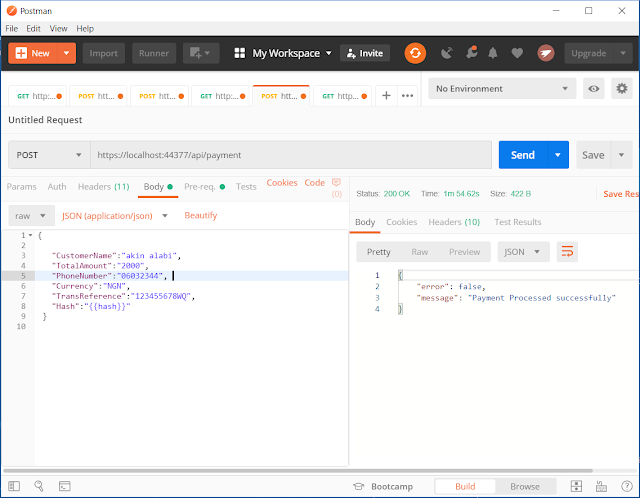Expand the Save button options arrow
The width and height of the screenshot is (640, 498).
[621, 155]
